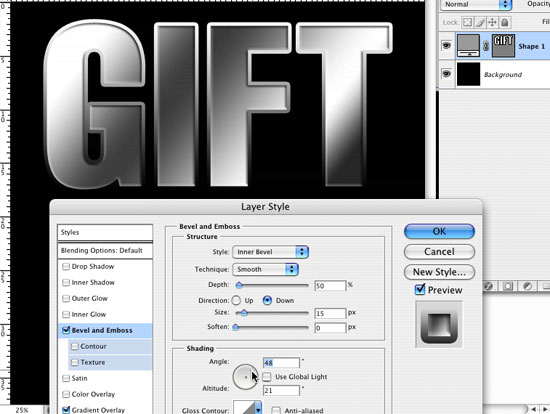The height and width of the screenshot is (414, 550).
Task: Click the add layer mask icon in Layers panel
Action: (x=508, y=286)
